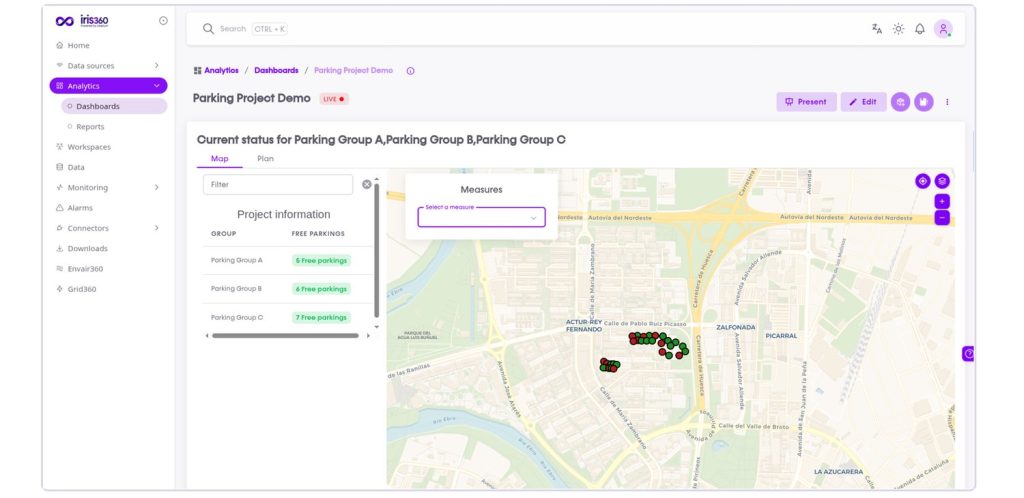
Task: Click the Grid360 bolt icon
Action: click(x=59, y=289)
